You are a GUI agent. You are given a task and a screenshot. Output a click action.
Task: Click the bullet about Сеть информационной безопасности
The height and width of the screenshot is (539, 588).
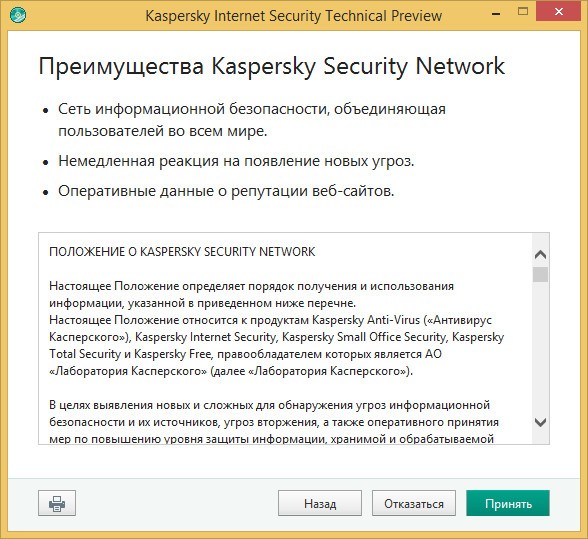coord(252,120)
